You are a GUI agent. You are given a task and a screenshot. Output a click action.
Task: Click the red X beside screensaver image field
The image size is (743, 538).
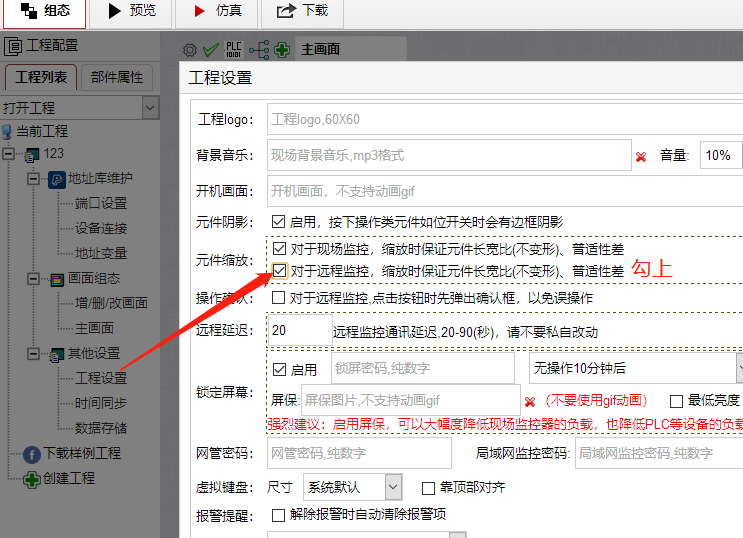coord(530,401)
